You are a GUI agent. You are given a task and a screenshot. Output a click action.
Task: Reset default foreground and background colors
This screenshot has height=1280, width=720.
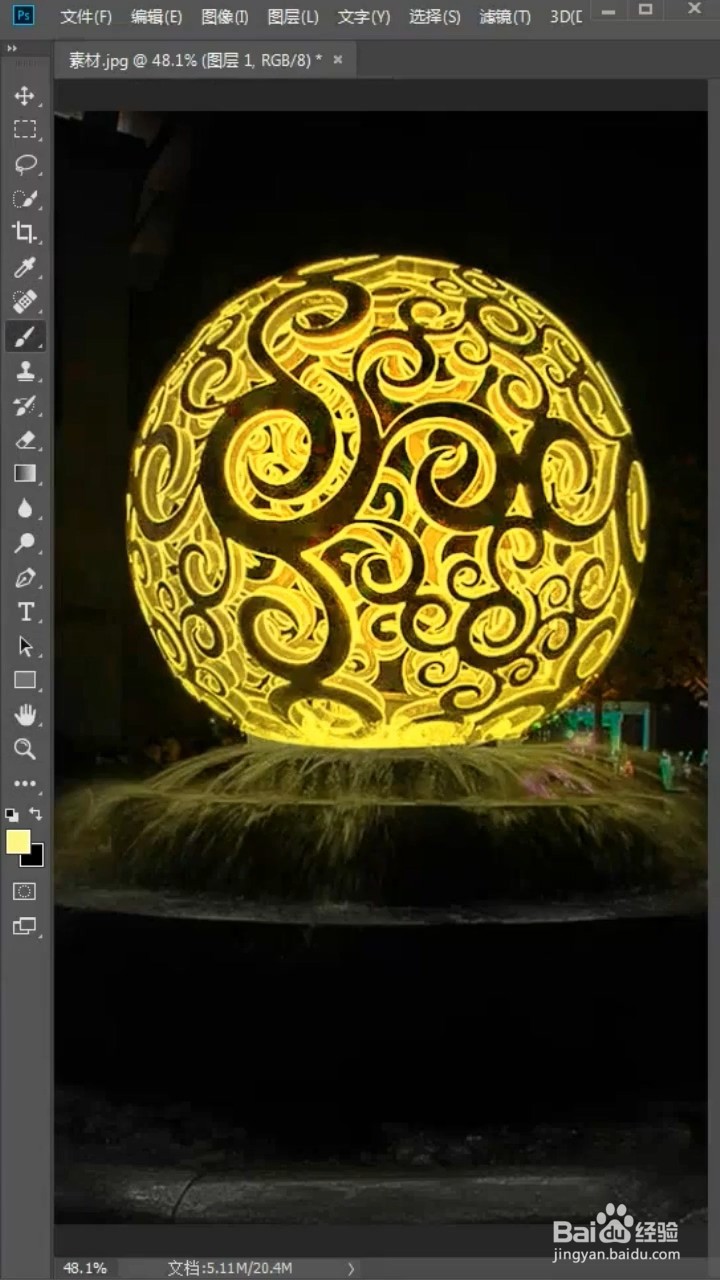pyautogui.click(x=12, y=815)
